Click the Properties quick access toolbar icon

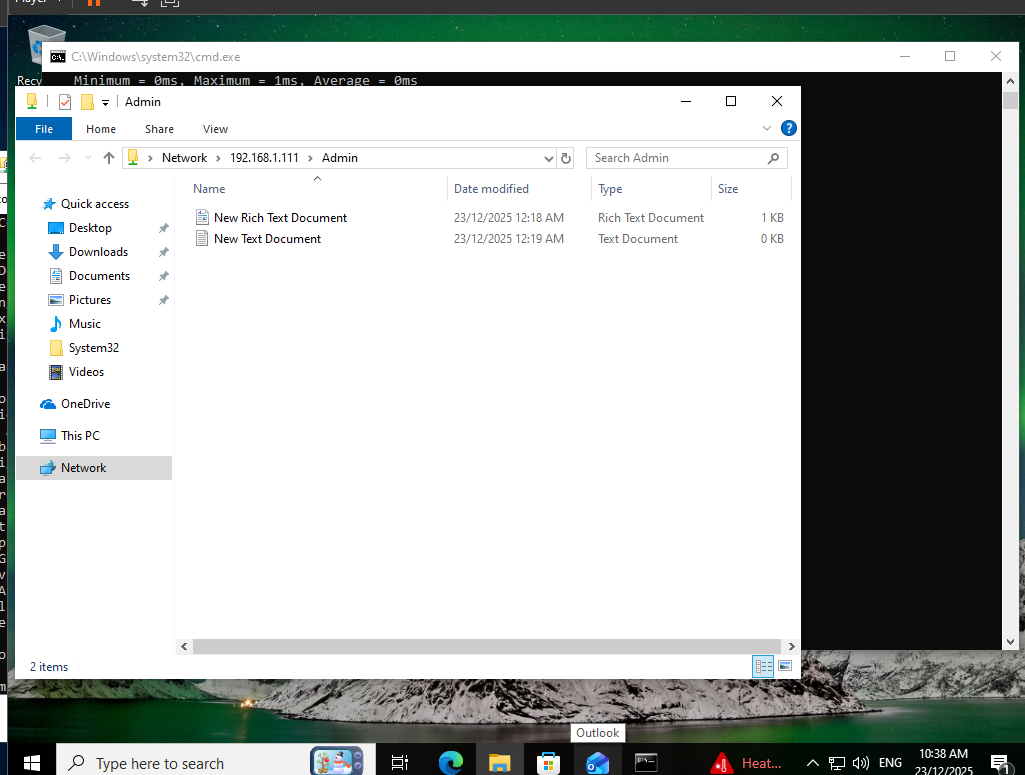(x=65, y=102)
